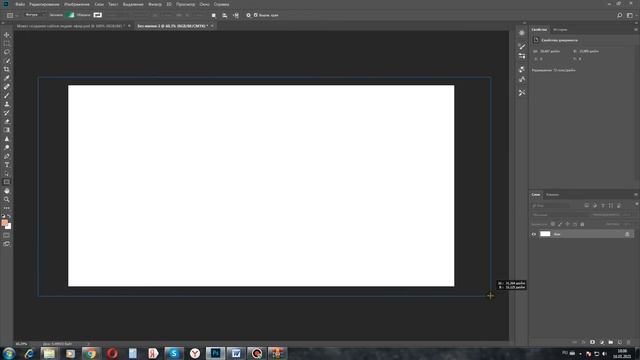The width and height of the screenshot is (640, 360).
Task: Open the tool preset picker arrow
Action: 17,15
